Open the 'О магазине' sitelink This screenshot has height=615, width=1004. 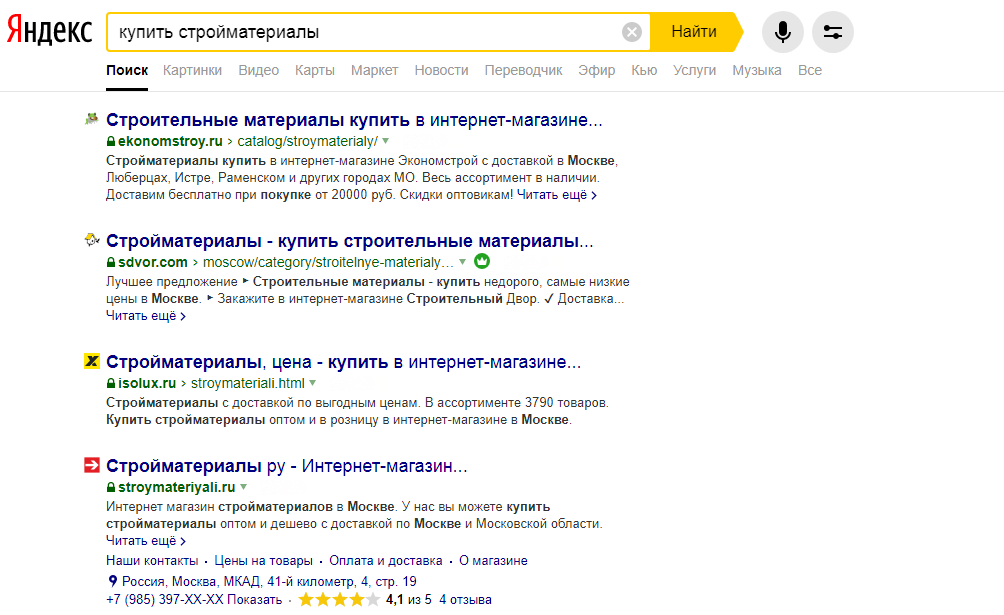[x=493, y=561]
